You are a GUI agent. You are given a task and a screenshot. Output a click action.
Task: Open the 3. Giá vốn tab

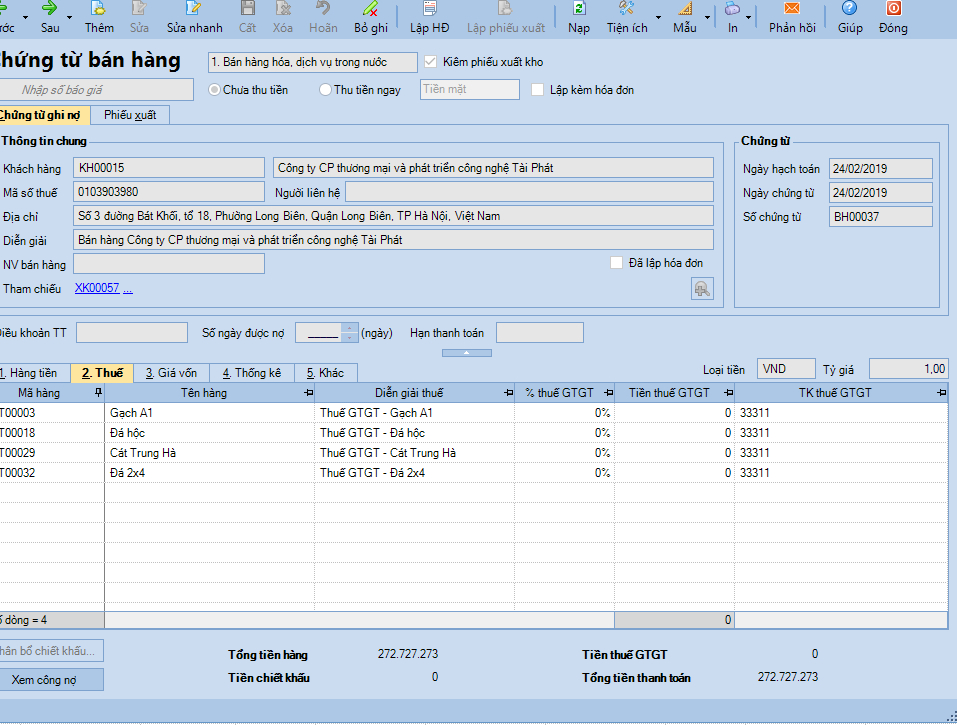pyautogui.click(x=171, y=373)
